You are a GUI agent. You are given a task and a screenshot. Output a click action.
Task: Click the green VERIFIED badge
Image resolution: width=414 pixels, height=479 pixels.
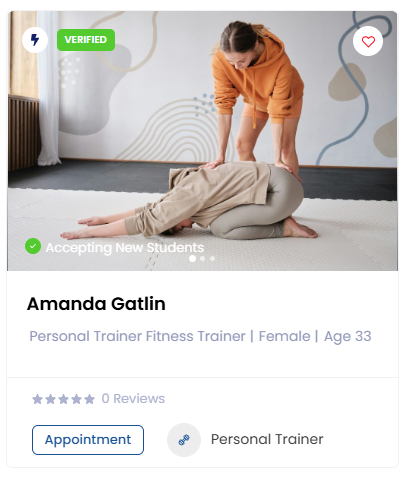86,40
